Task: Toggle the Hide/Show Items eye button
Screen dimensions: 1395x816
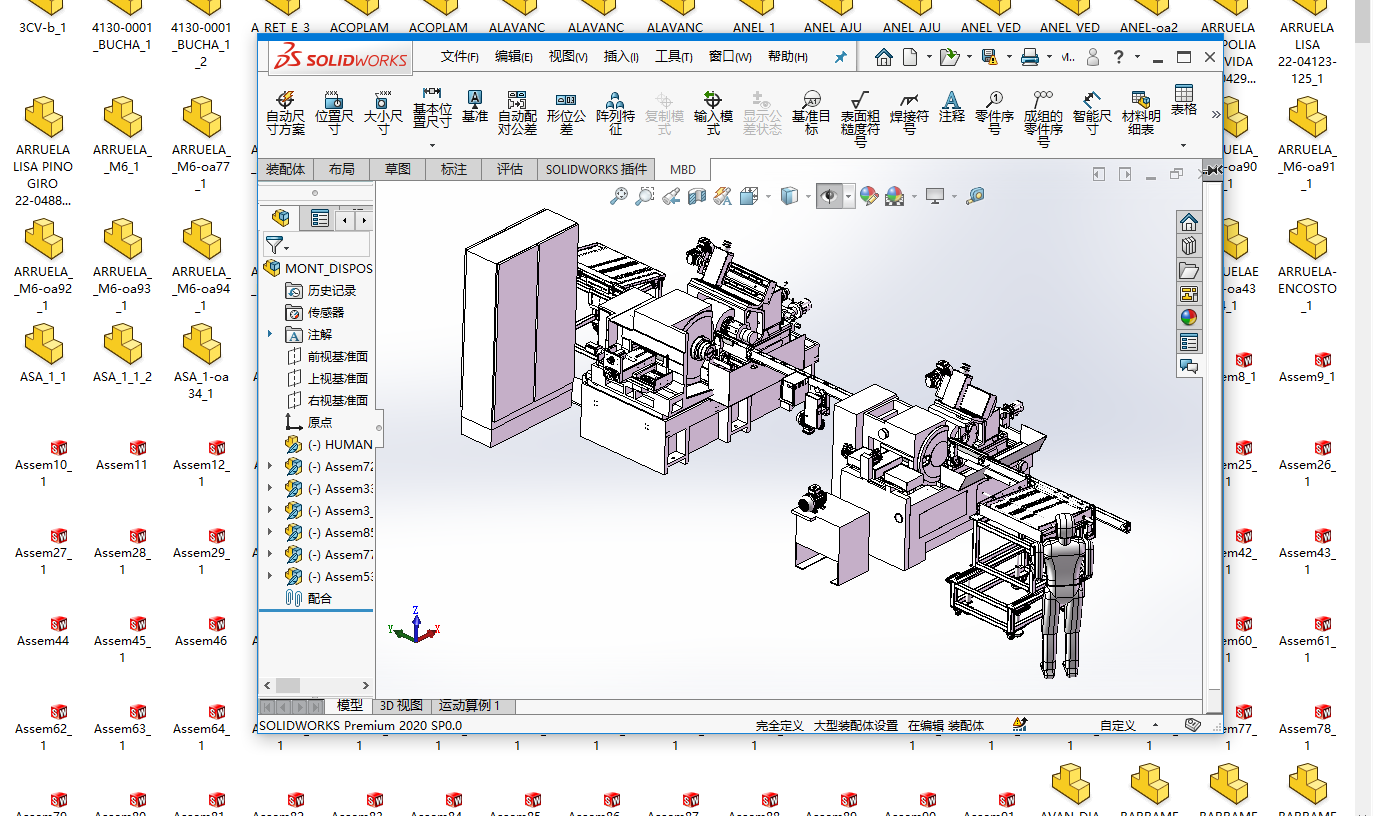Action: 828,197
